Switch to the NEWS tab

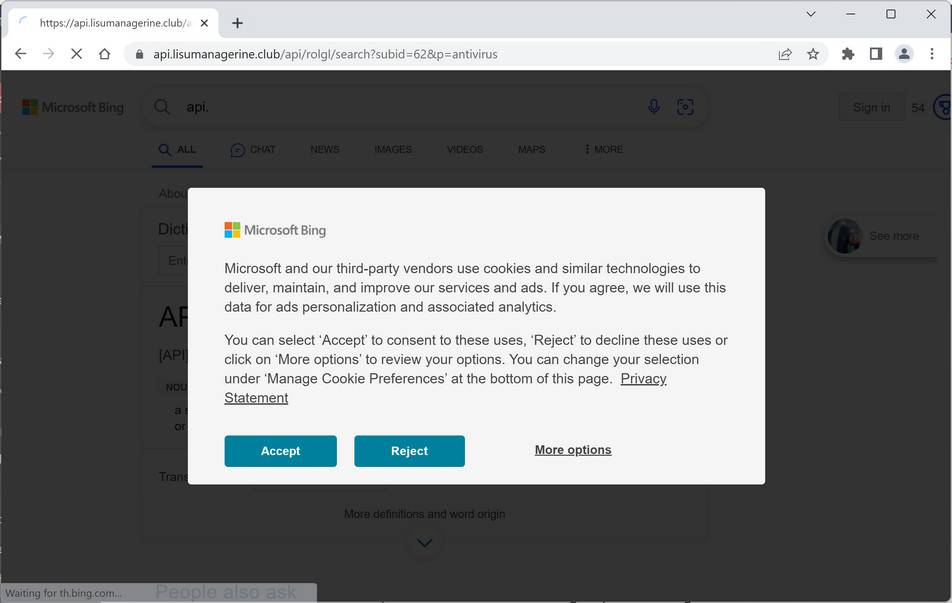325,149
